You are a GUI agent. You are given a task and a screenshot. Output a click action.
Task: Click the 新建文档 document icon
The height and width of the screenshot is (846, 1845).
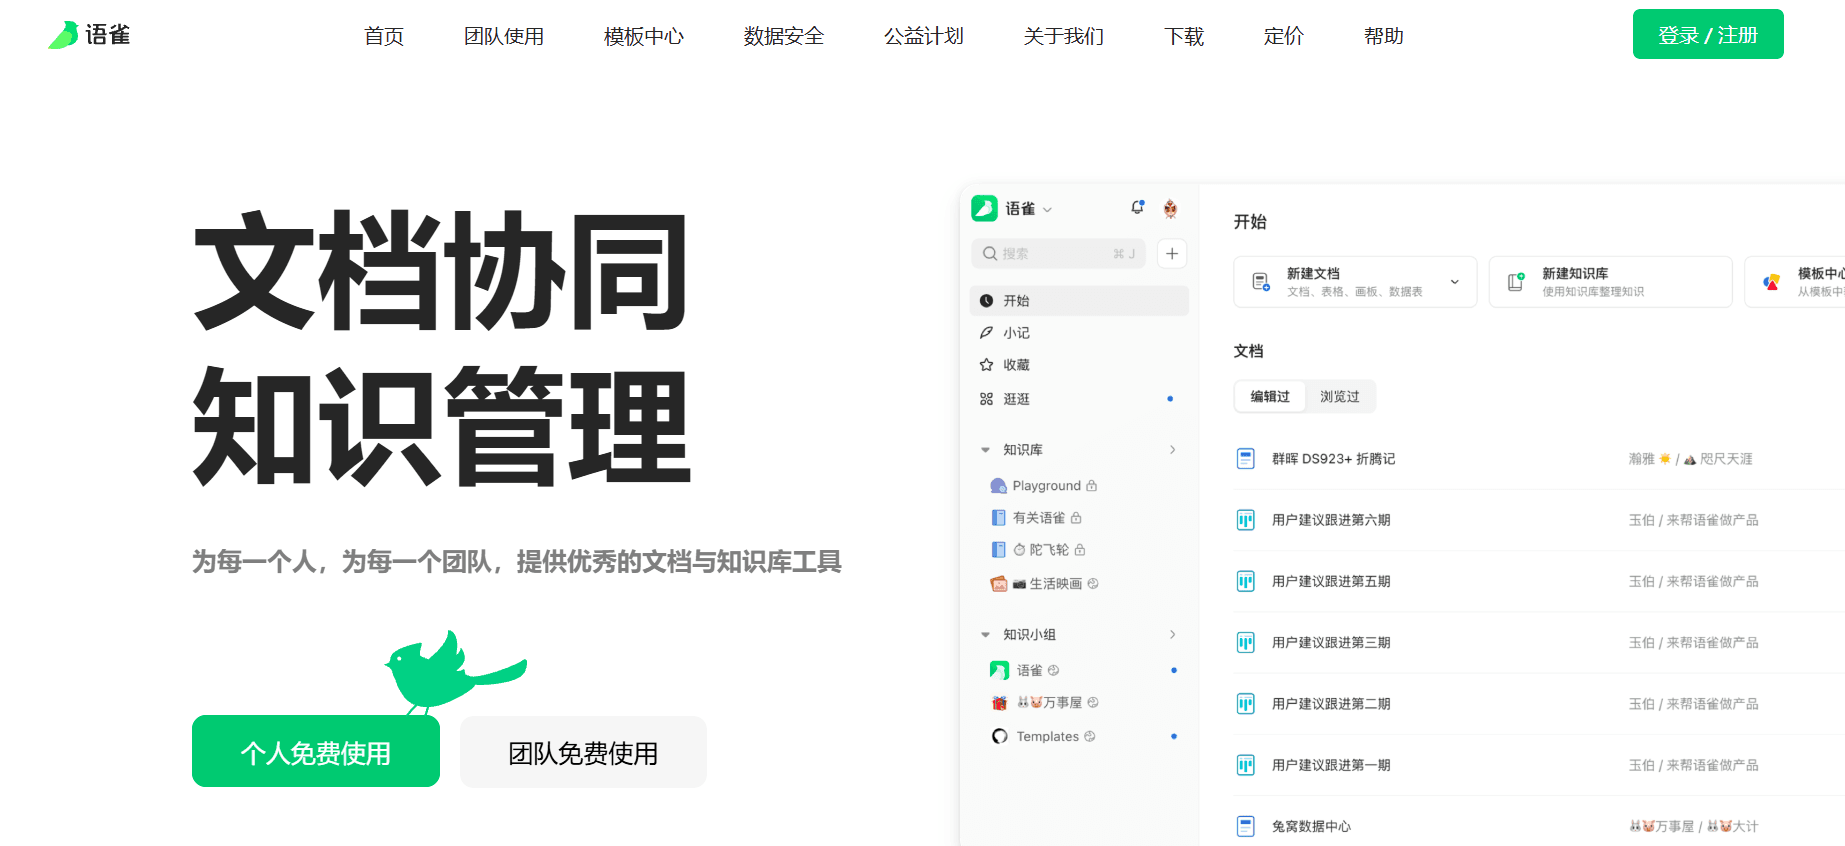click(x=1261, y=282)
